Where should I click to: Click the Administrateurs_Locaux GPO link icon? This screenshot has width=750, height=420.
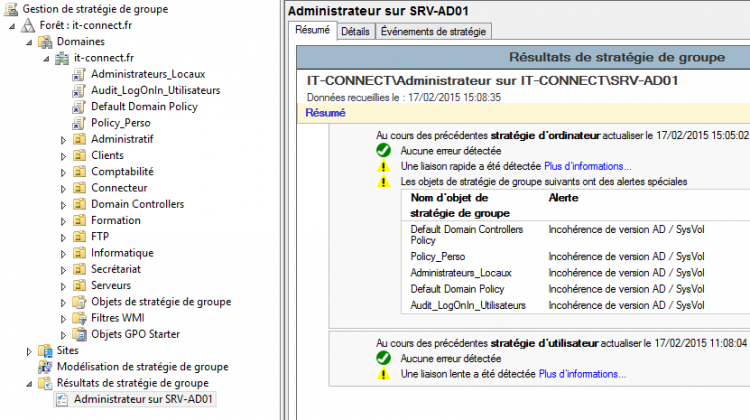[x=79, y=75]
